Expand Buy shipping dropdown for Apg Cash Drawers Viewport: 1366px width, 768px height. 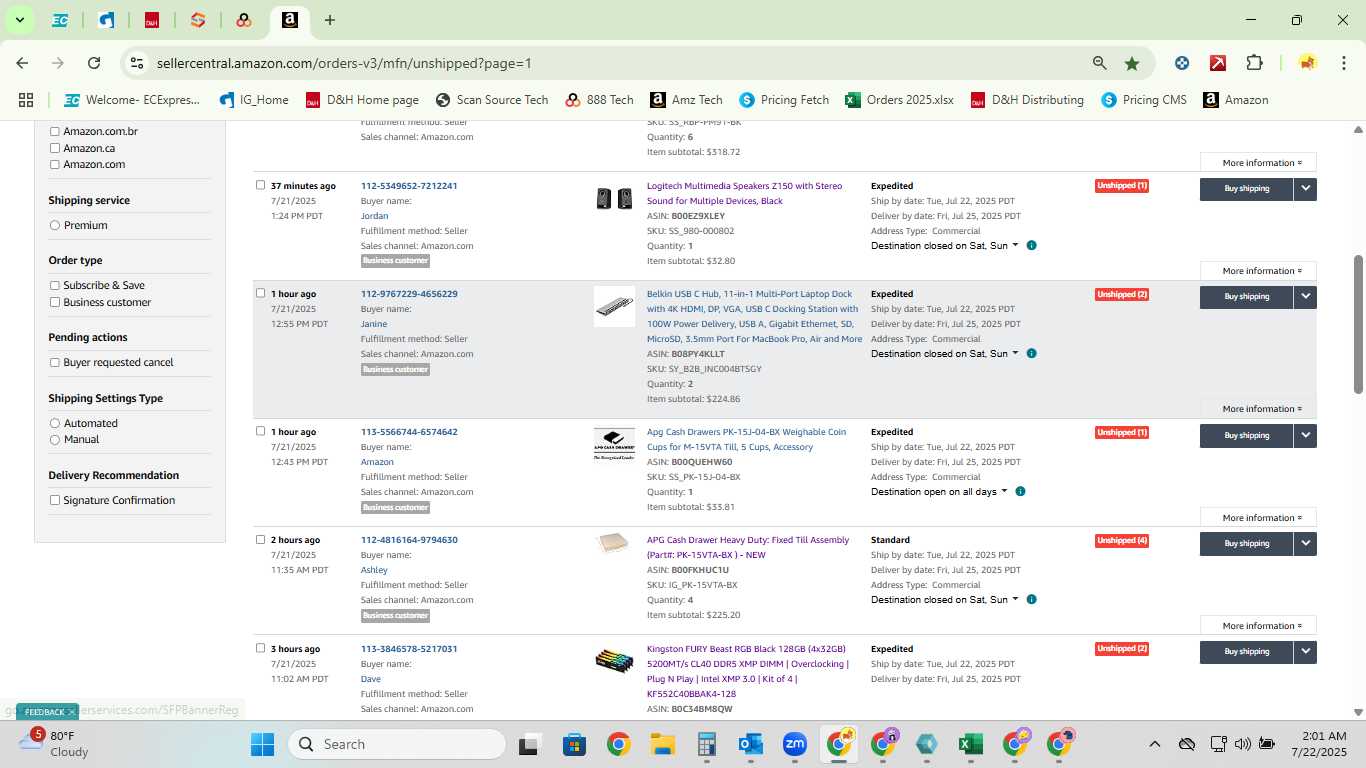(x=1305, y=436)
